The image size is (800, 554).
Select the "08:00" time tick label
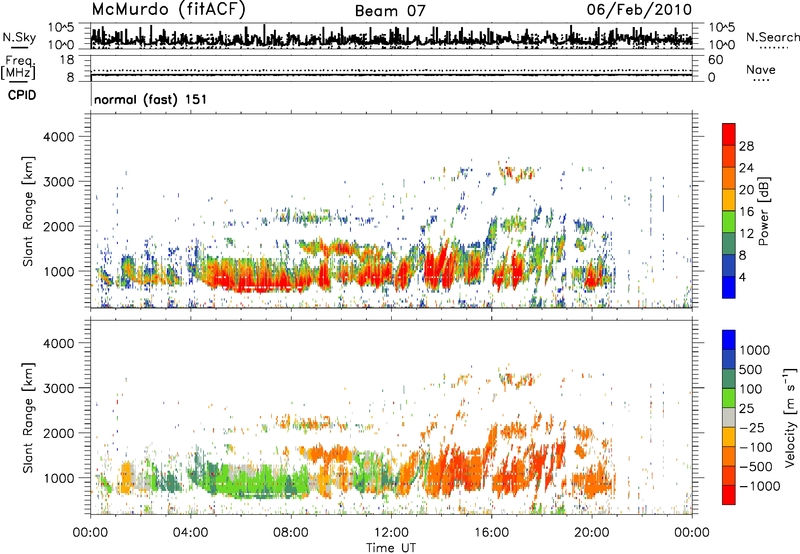pyautogui.click(x=291, y=533)
